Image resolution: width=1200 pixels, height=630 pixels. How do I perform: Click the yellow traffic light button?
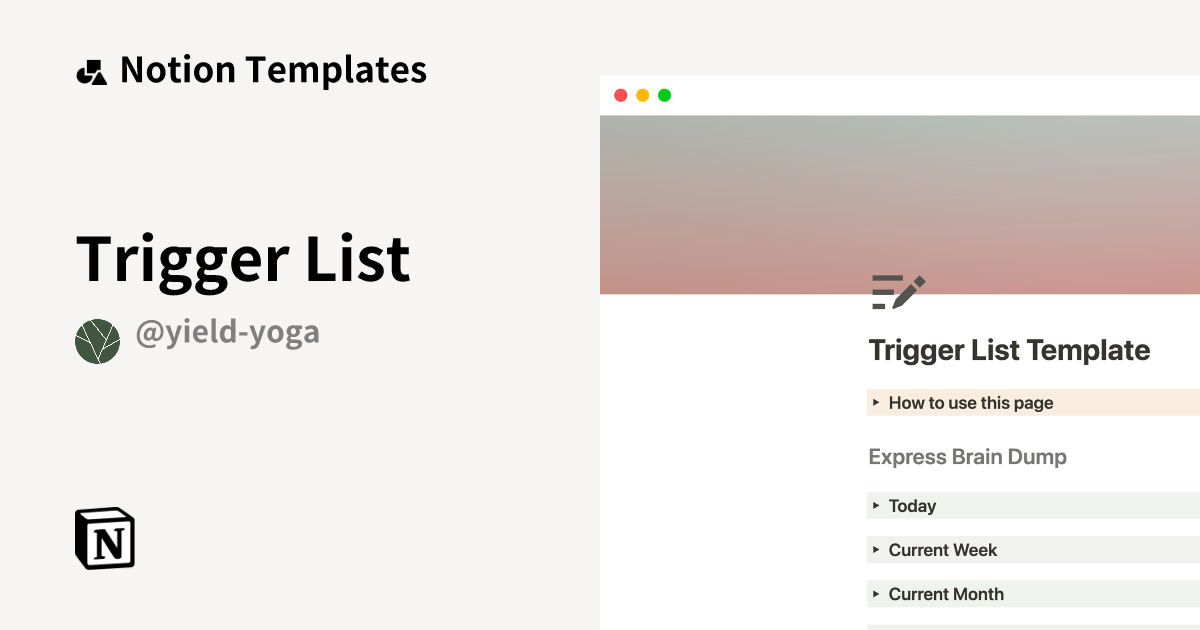pyautogui.click(x=642, y=94)
